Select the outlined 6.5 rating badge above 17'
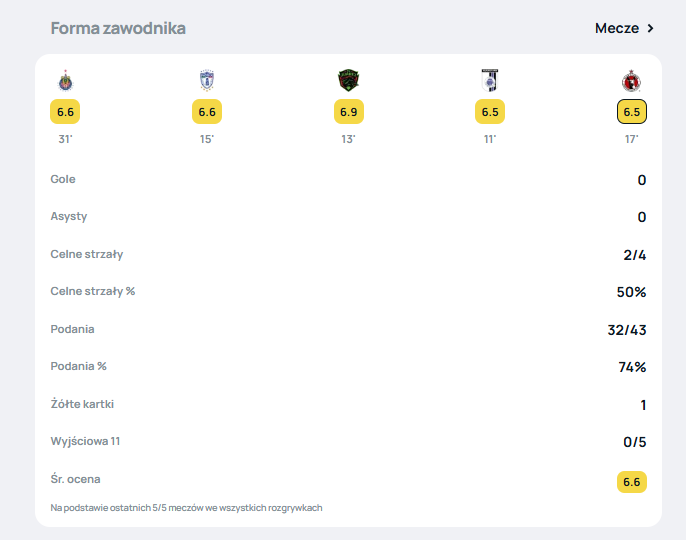This screenshot has width=686, height=540. coord(632,112)
